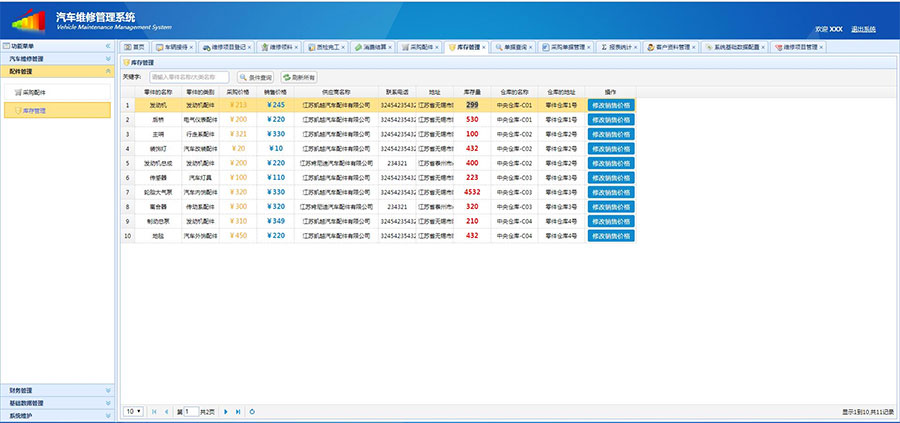This screenshot has width=900, height=423.
Task: Switch to the 报表统计 tab
Action: pos(617,47)
